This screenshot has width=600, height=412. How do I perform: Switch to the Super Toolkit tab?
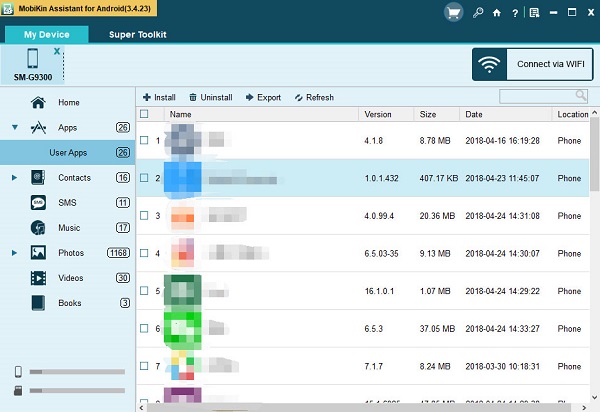pos(137,34)
